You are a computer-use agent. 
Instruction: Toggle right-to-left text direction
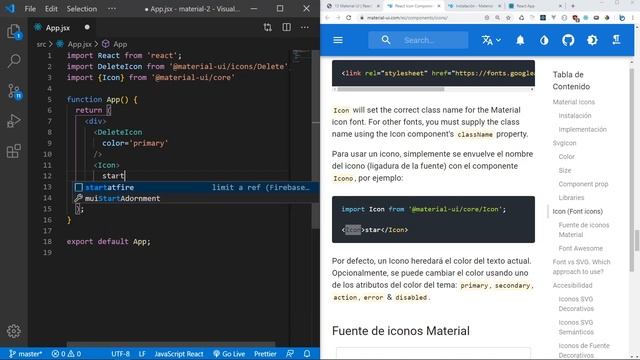[616, 40]
